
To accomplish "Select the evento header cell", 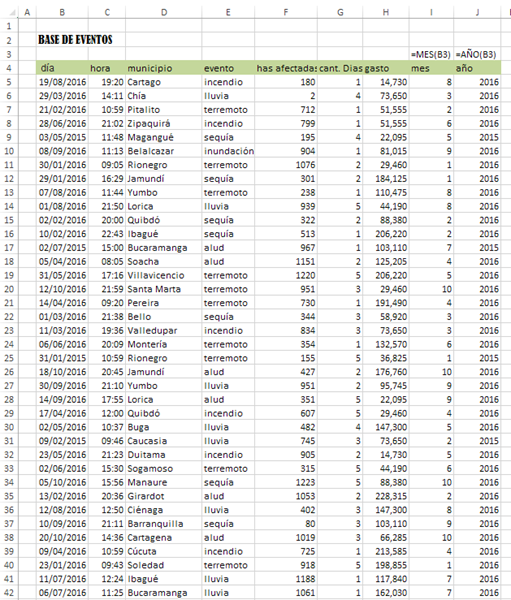I will [x=228, y=68].
